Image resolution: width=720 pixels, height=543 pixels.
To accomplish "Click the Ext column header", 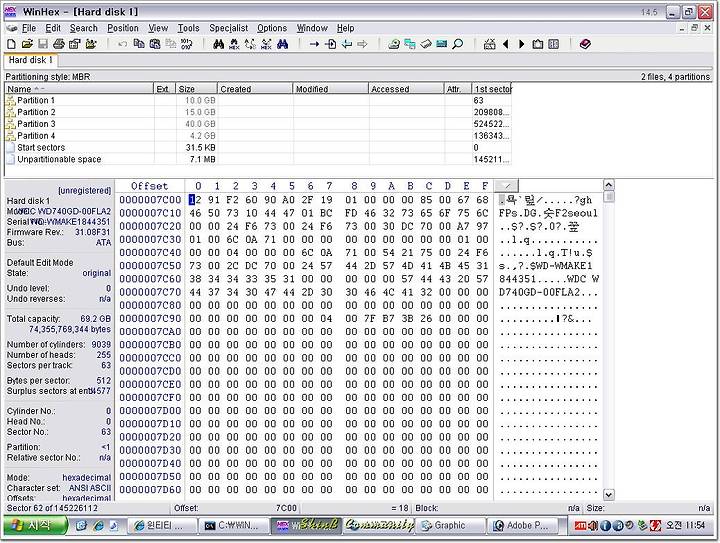I will click(165, 89).
